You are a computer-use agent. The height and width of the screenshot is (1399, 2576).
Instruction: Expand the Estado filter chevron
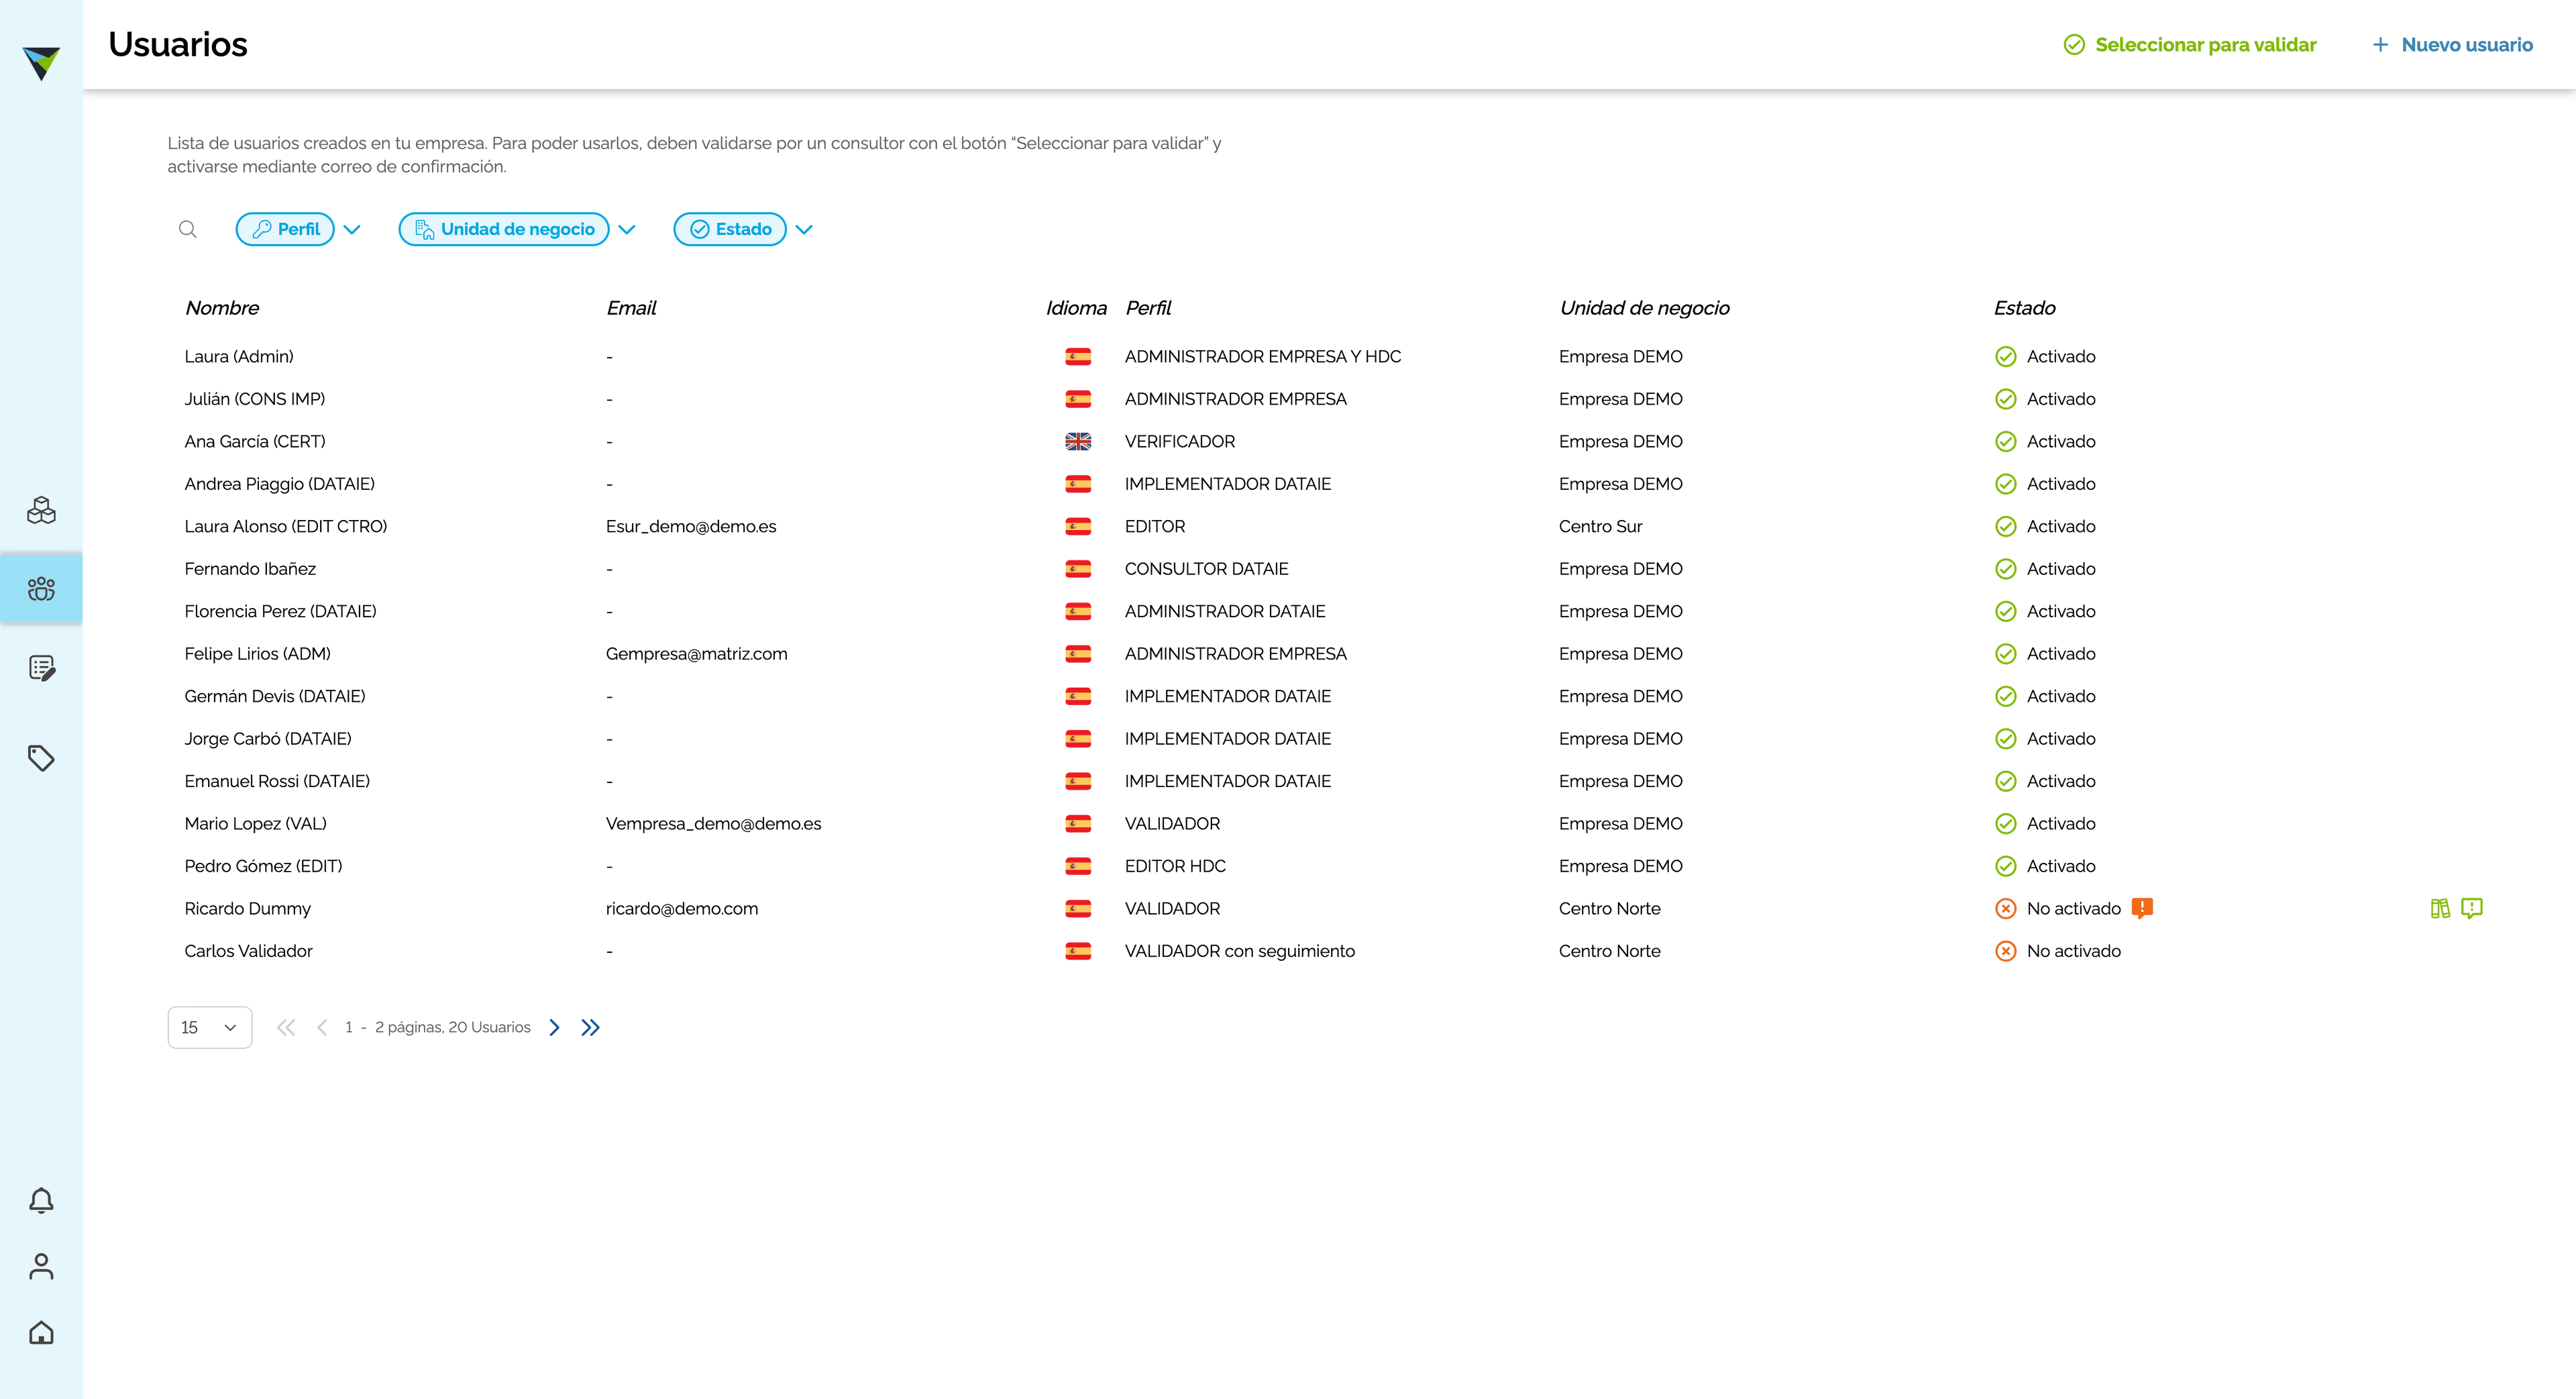[804, 230]
